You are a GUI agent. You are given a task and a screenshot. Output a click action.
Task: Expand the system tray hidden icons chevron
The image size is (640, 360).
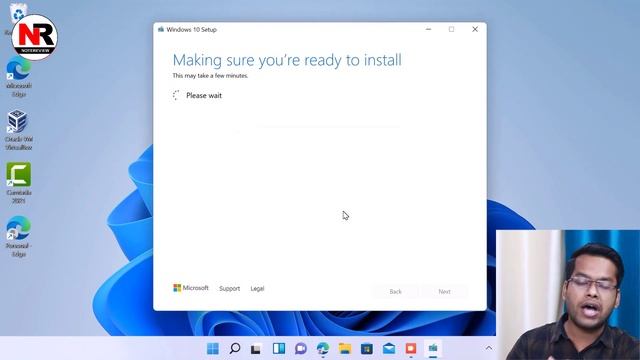pos(489,348)
